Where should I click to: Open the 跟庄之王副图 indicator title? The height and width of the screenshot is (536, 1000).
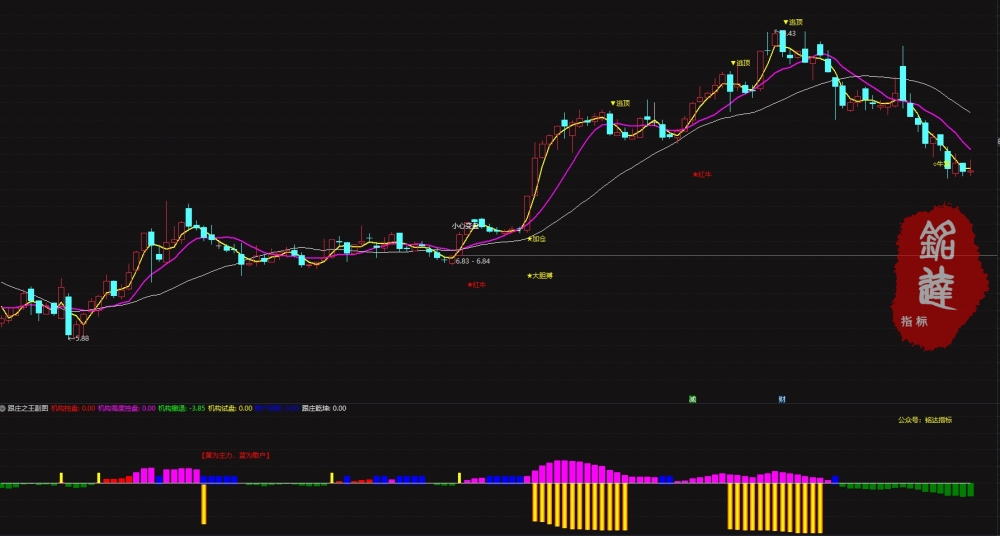point(27,408)
